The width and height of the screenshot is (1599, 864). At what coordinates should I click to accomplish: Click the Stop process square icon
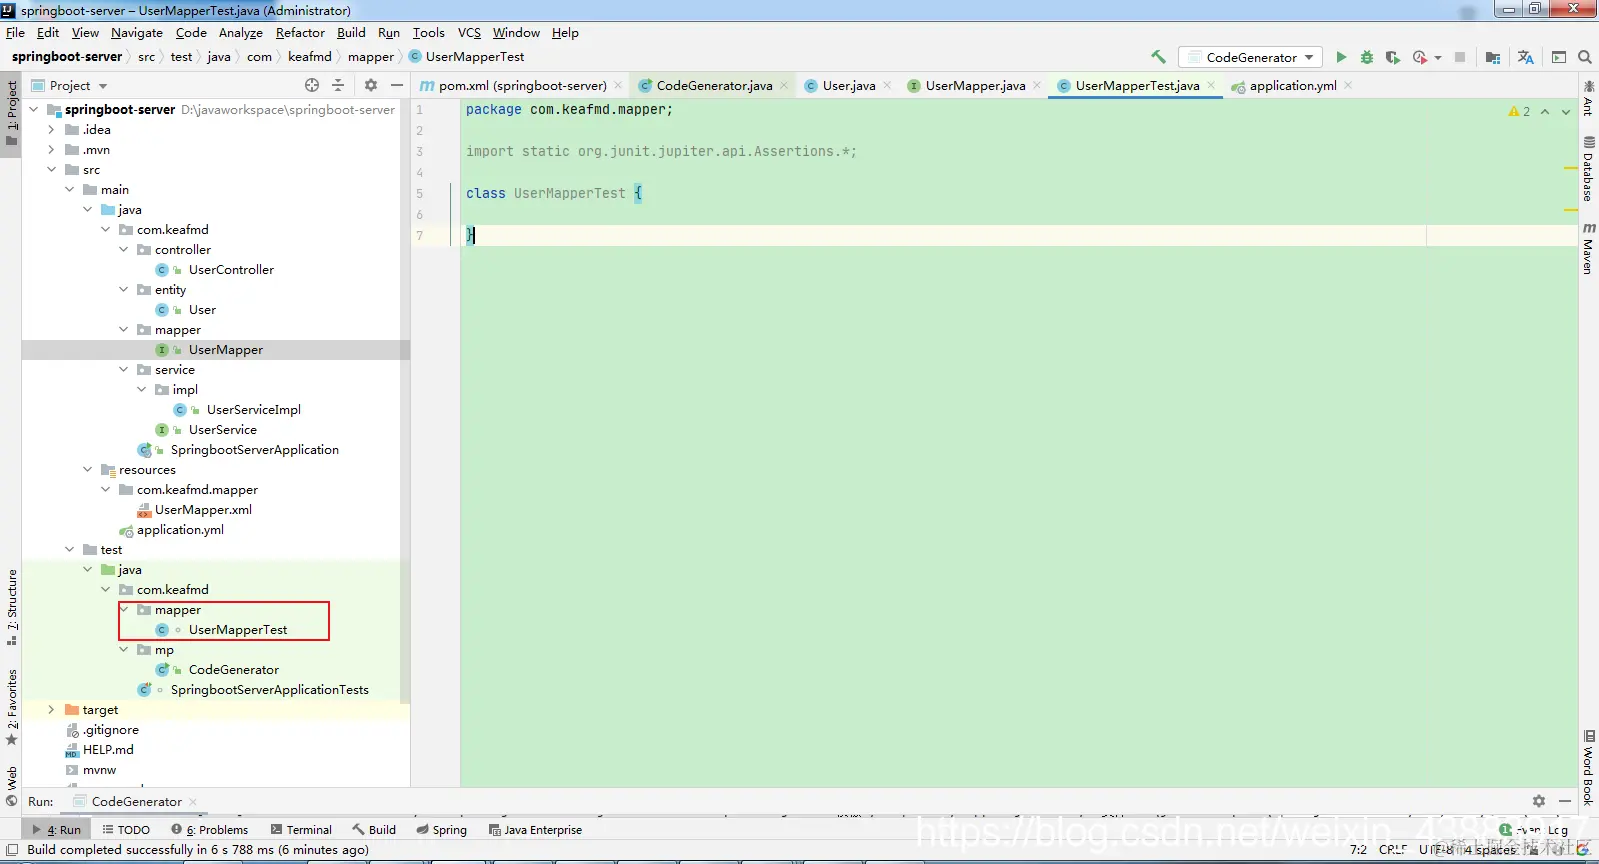point(1460,57)
